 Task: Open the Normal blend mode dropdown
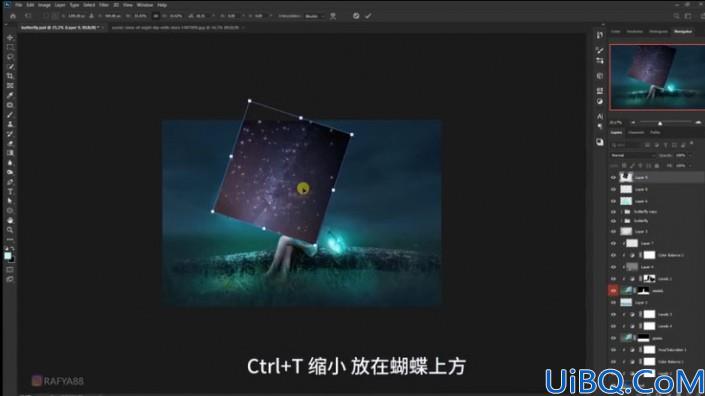click(x=632, y=156)
